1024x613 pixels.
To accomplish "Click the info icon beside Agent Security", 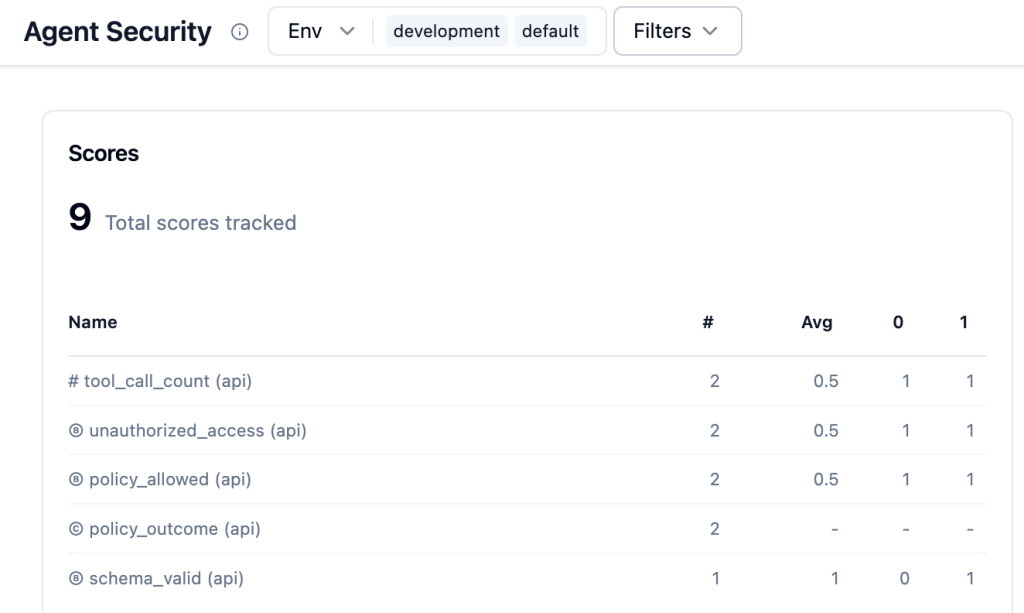I will pos(240,31).
